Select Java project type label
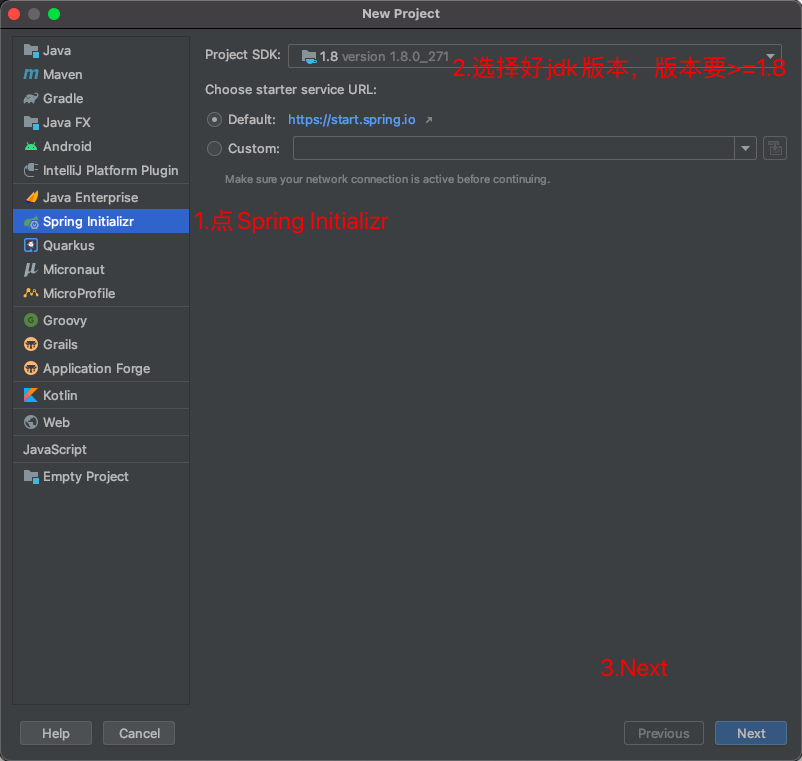Image resolution: width=802 pixels, height=761 pixels. 57,51
